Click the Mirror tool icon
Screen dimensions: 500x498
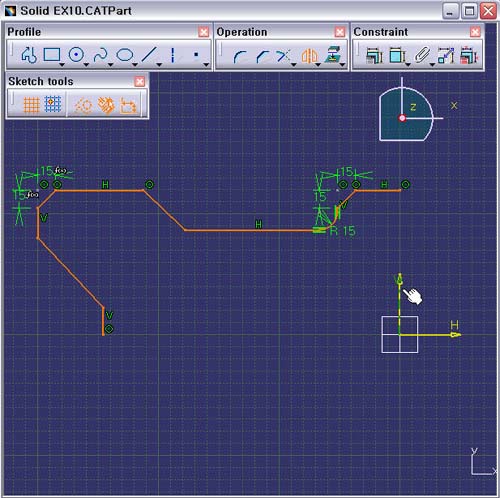click(x=309, y=56)
